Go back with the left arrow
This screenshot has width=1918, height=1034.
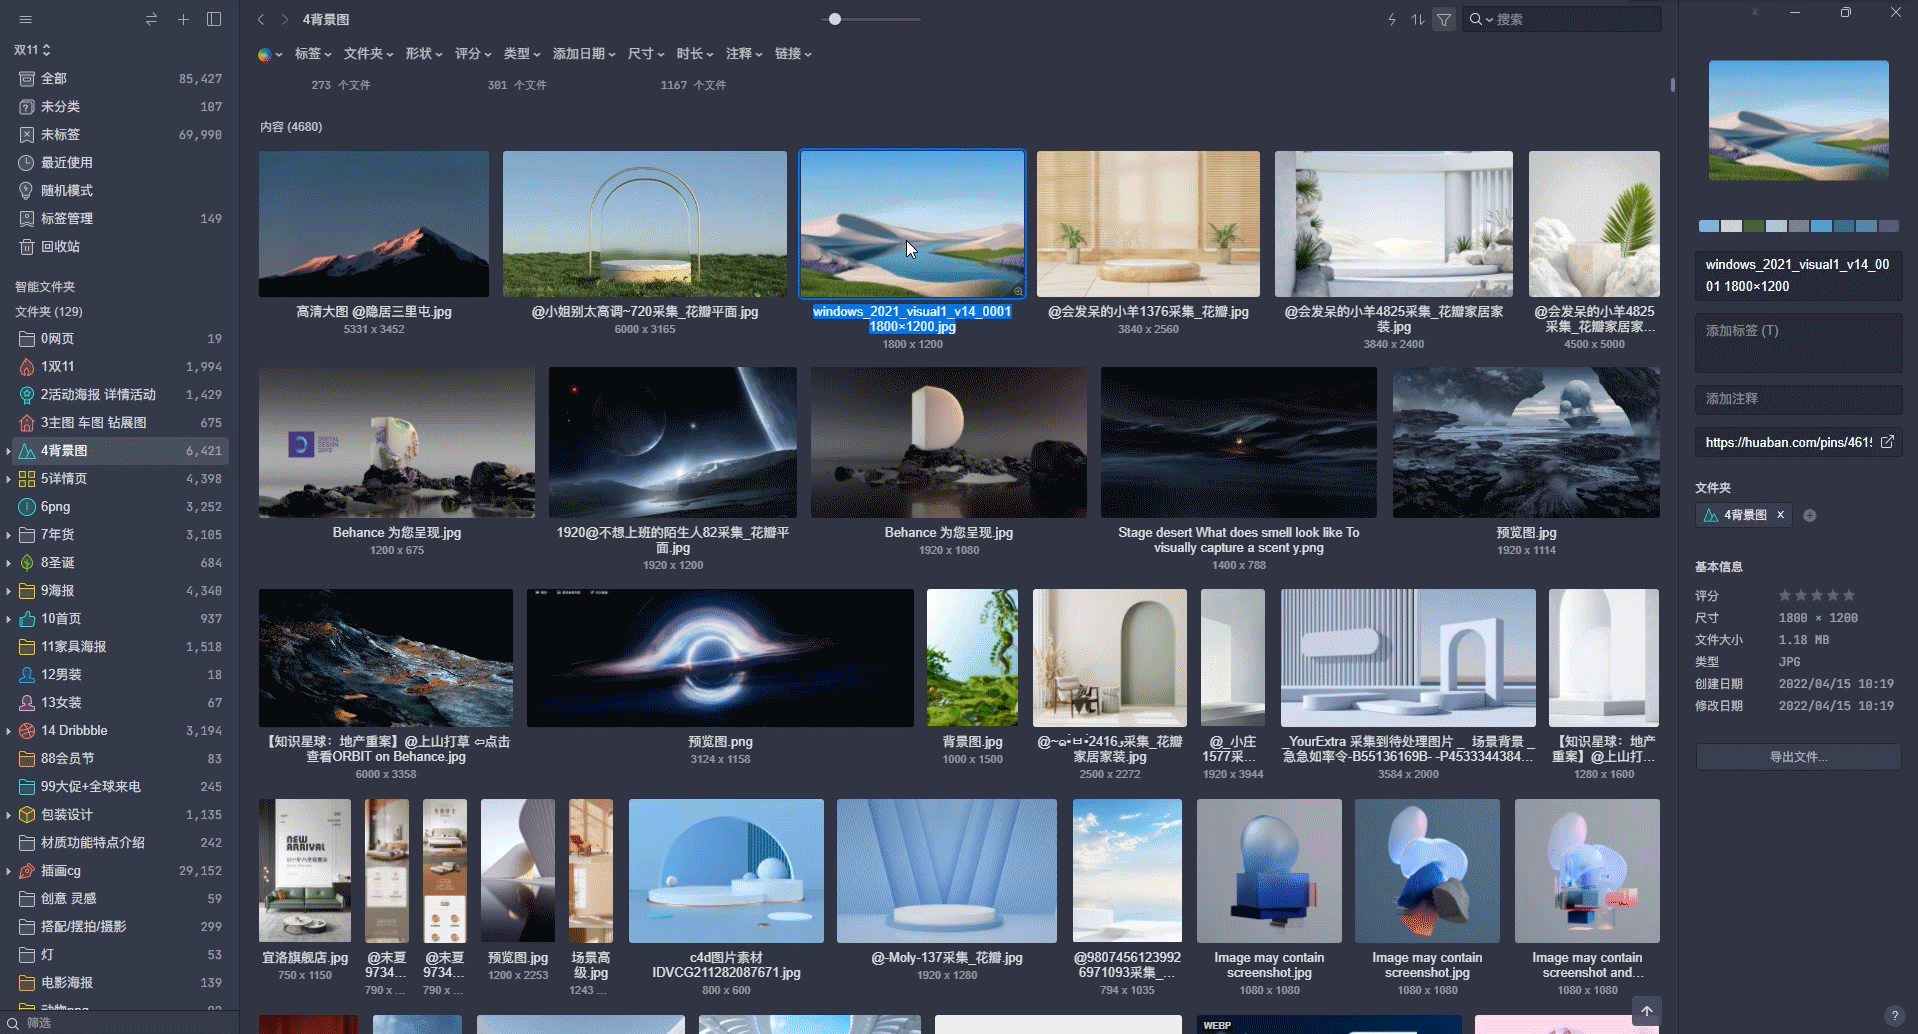point(261,19)
